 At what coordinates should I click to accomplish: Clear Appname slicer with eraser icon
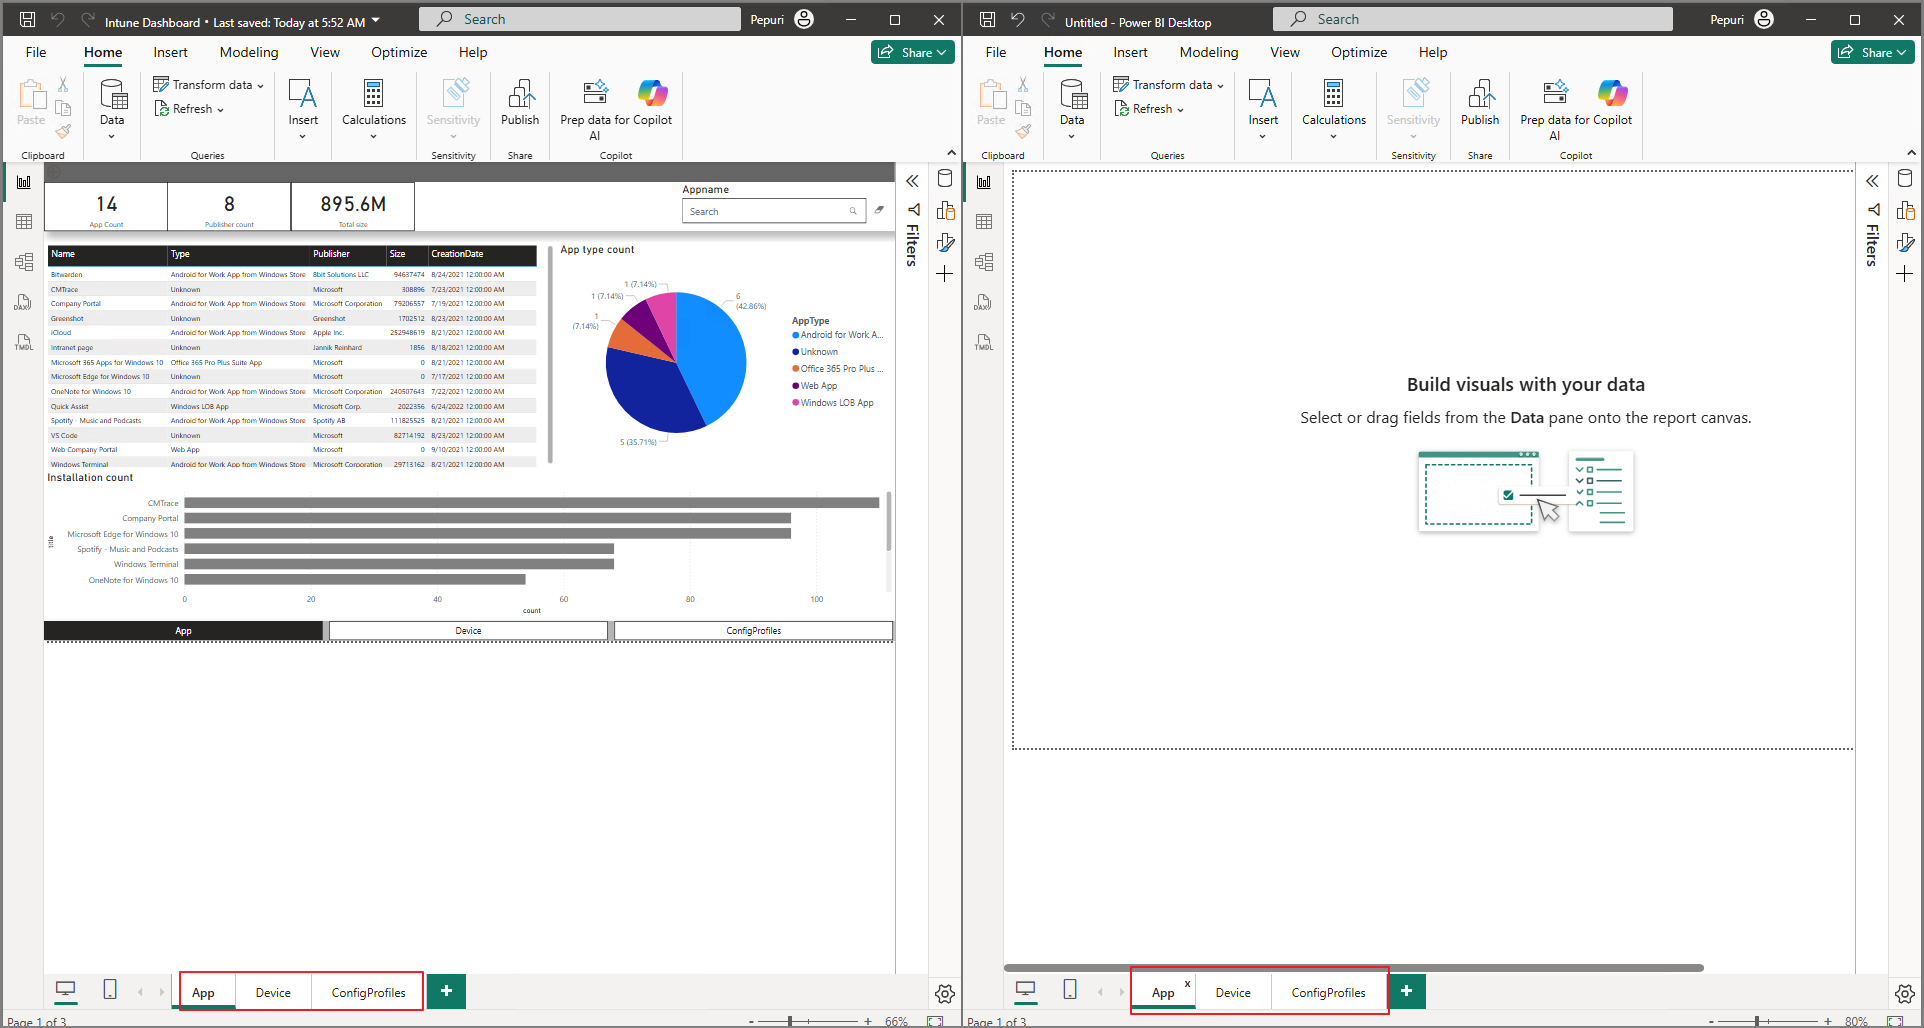pyautogui.click(x=879, y=210)
